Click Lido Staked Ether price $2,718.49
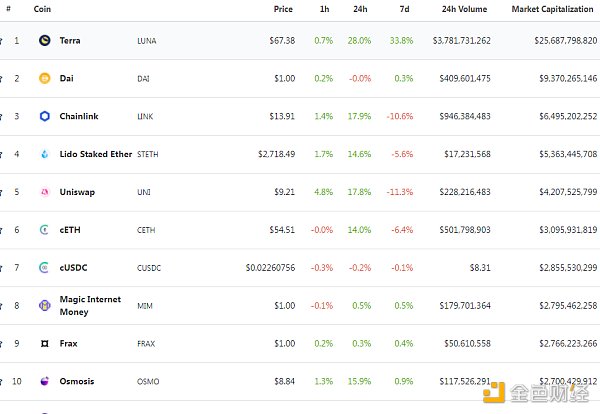The image size is (600, 414). pos(277,154)
